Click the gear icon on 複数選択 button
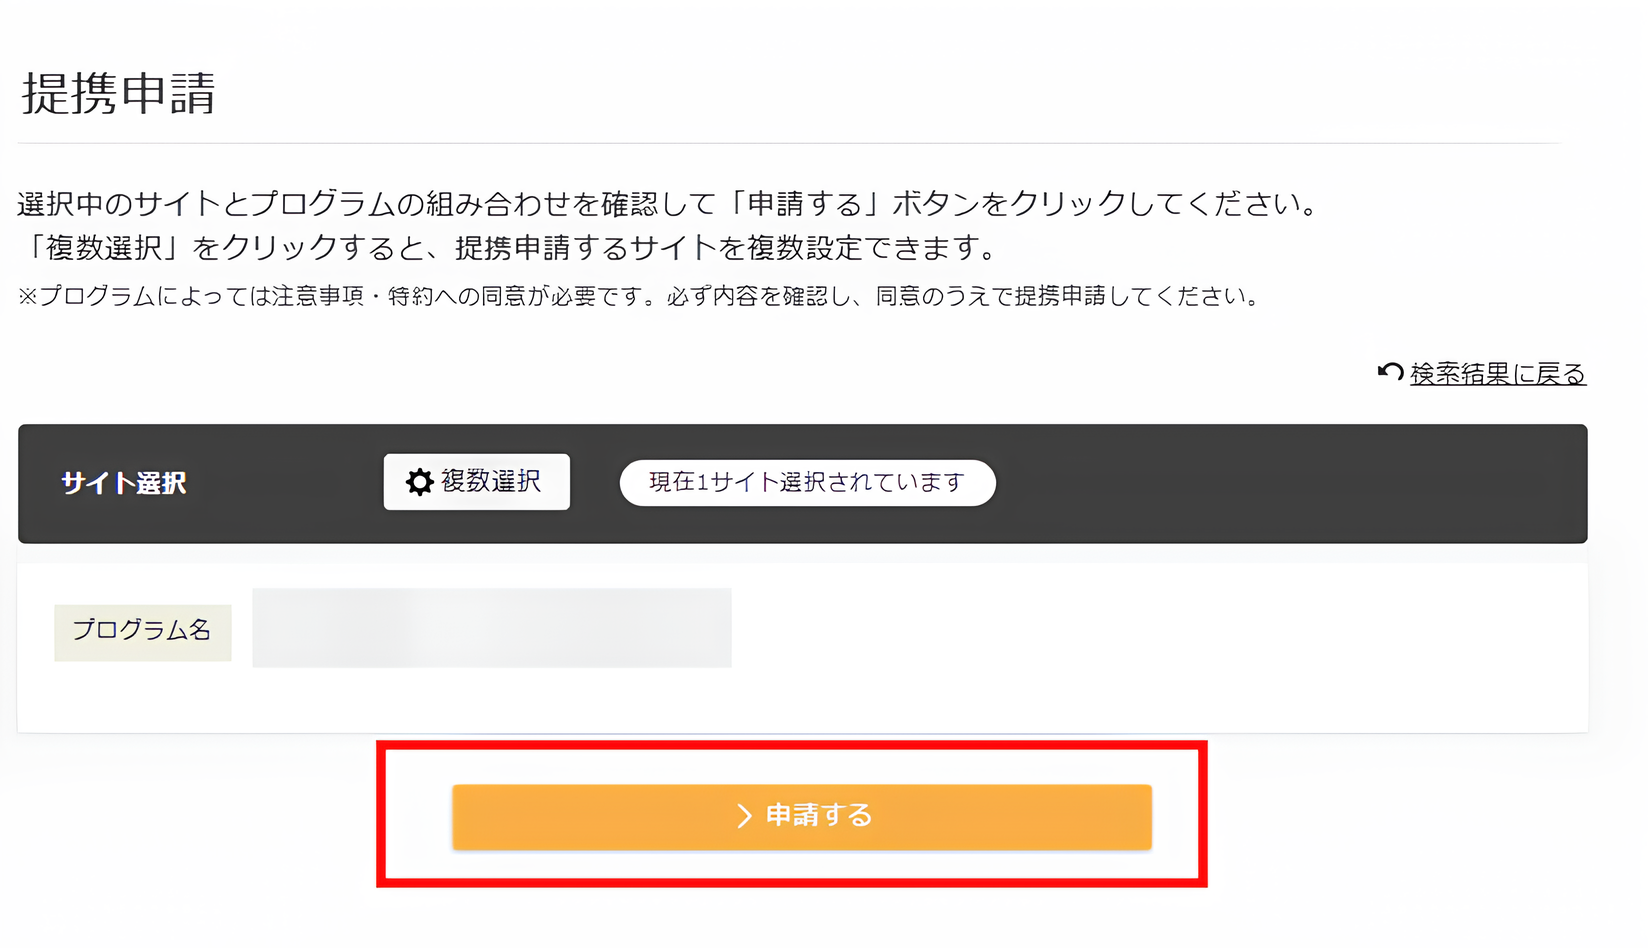The image size is (1648, 948). tap(419, 482)
